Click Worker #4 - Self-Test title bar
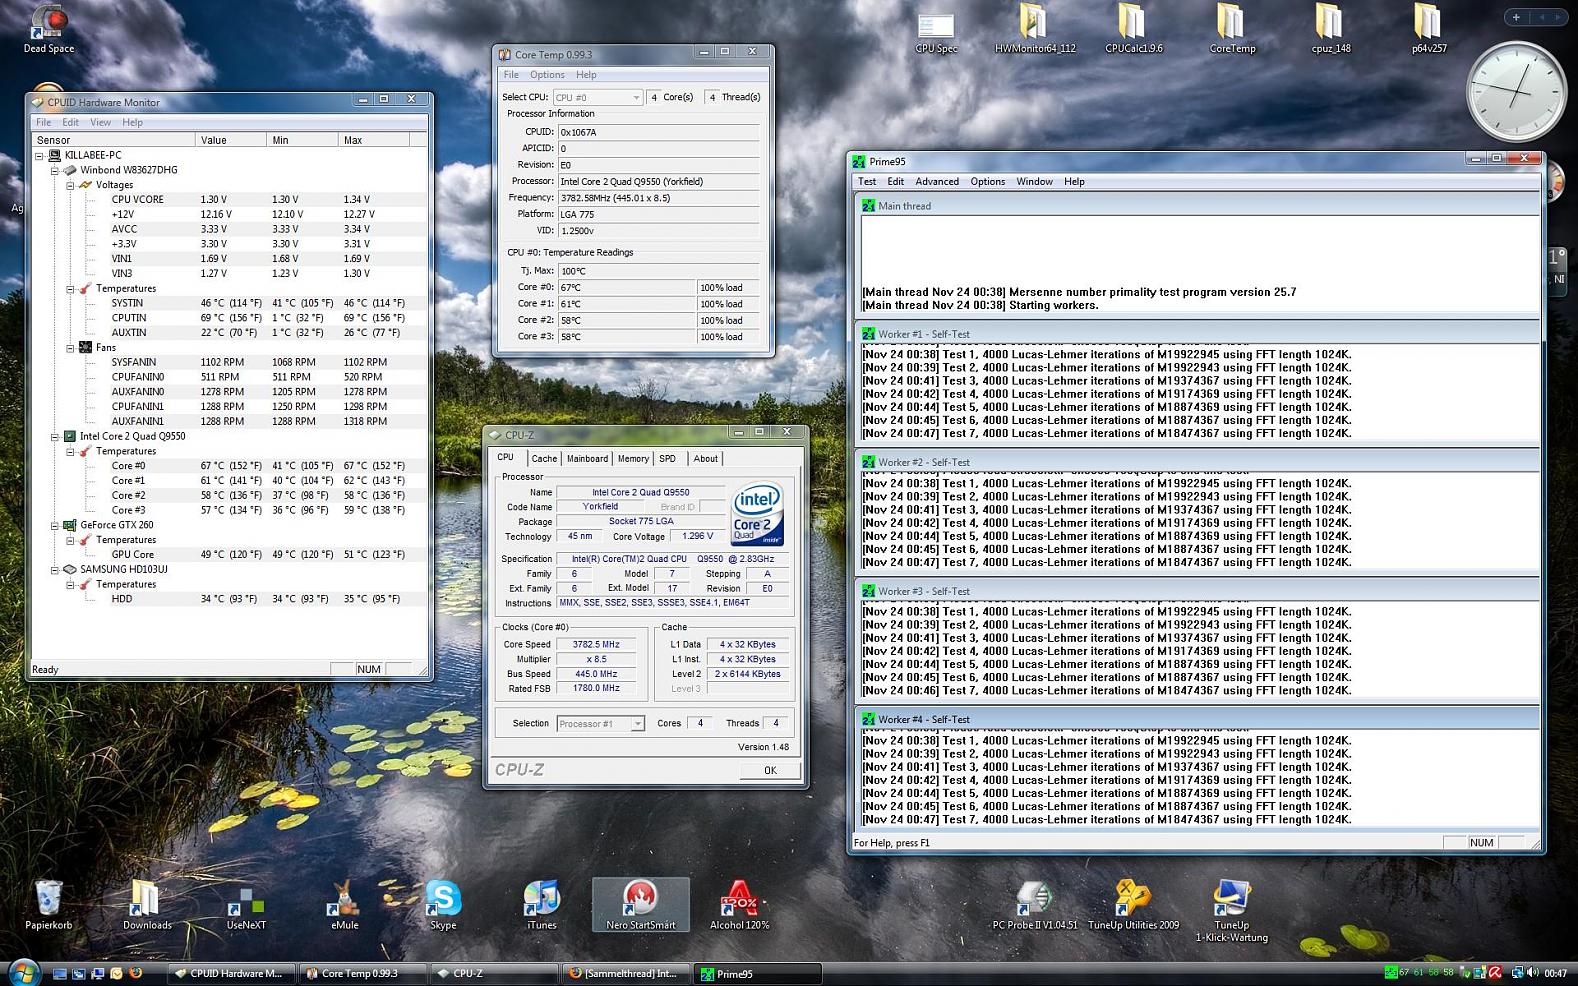 point(1196,719)
